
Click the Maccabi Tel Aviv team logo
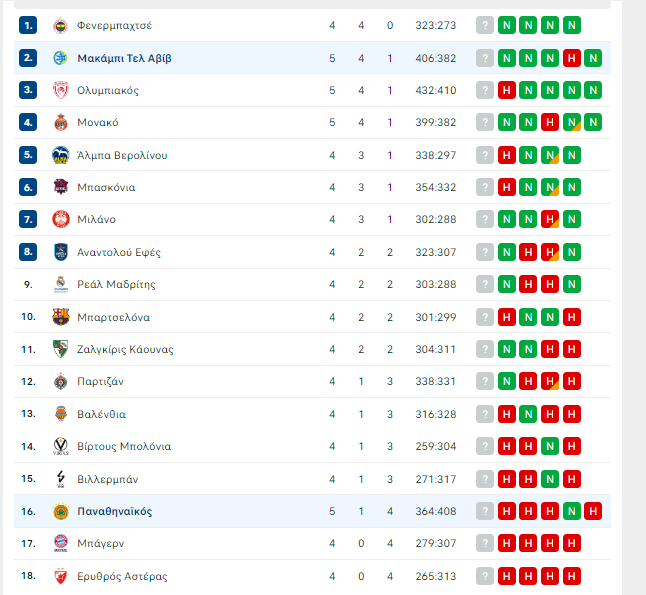point(60,58)
